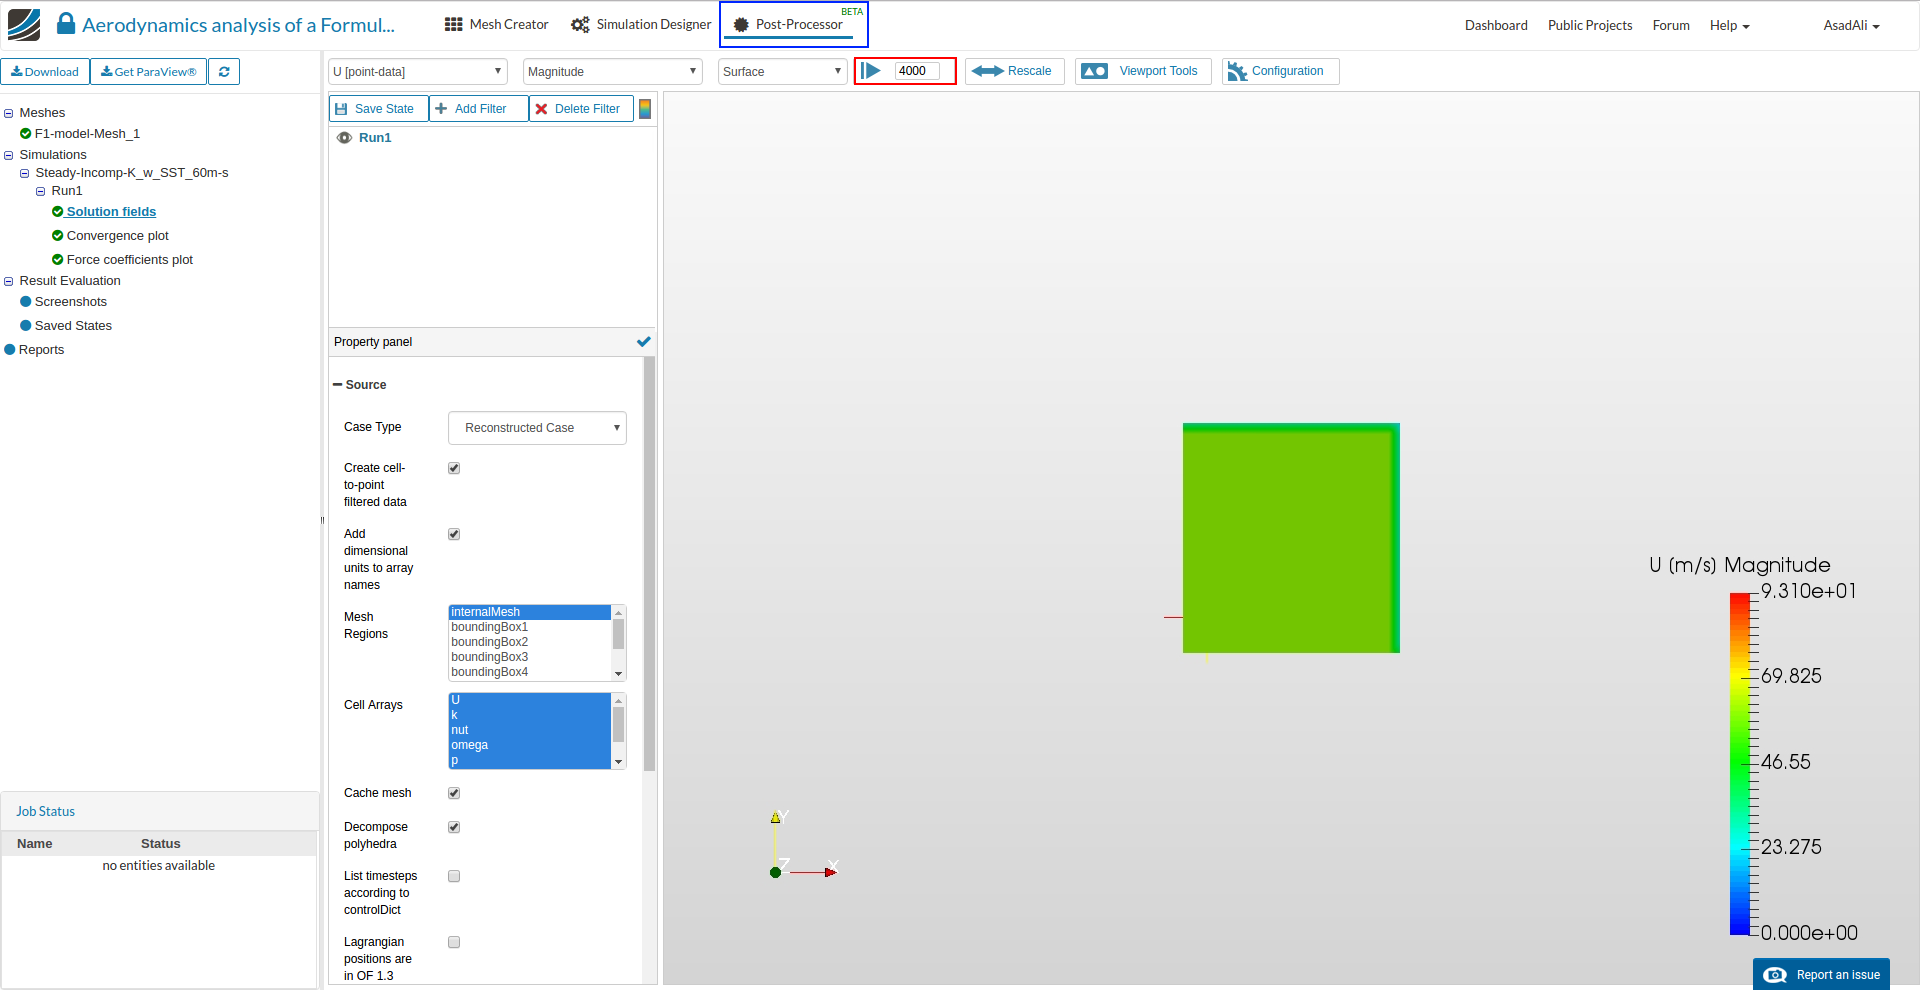Open the U [point-data] field dropdown
The image size is (1920, 990).
point(418,72)
